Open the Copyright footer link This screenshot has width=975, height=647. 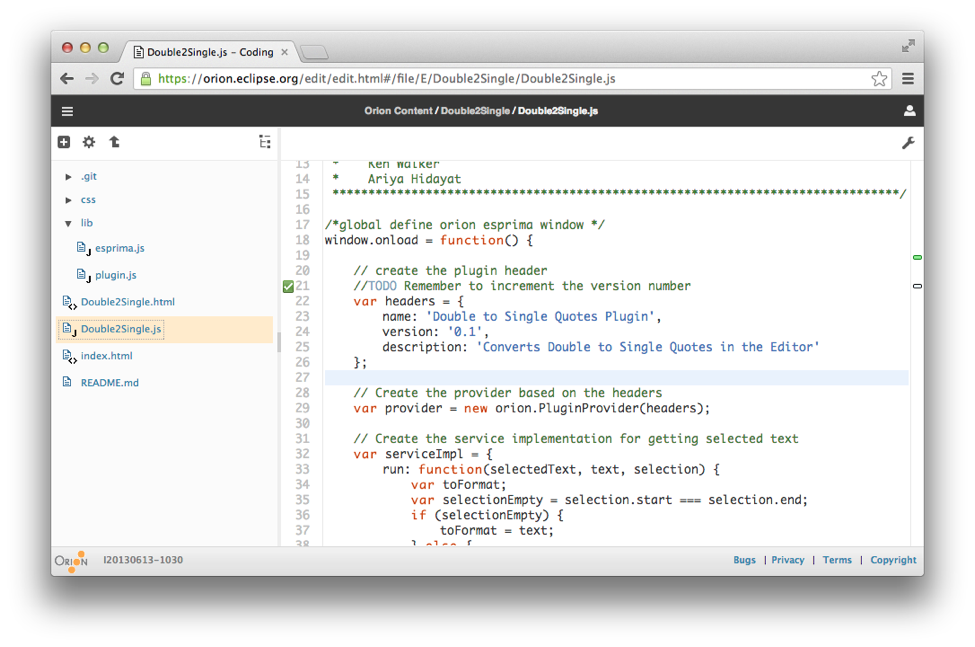coord(893,560)
